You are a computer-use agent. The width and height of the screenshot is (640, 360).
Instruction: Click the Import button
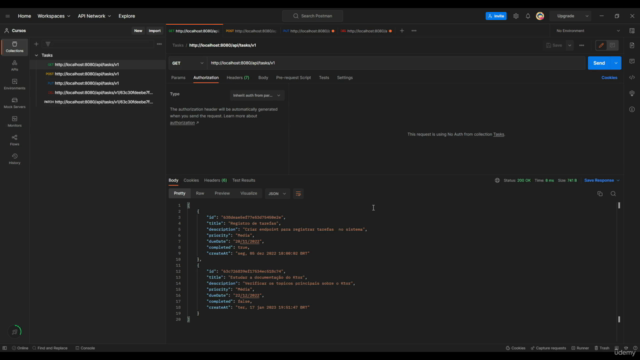155,31
